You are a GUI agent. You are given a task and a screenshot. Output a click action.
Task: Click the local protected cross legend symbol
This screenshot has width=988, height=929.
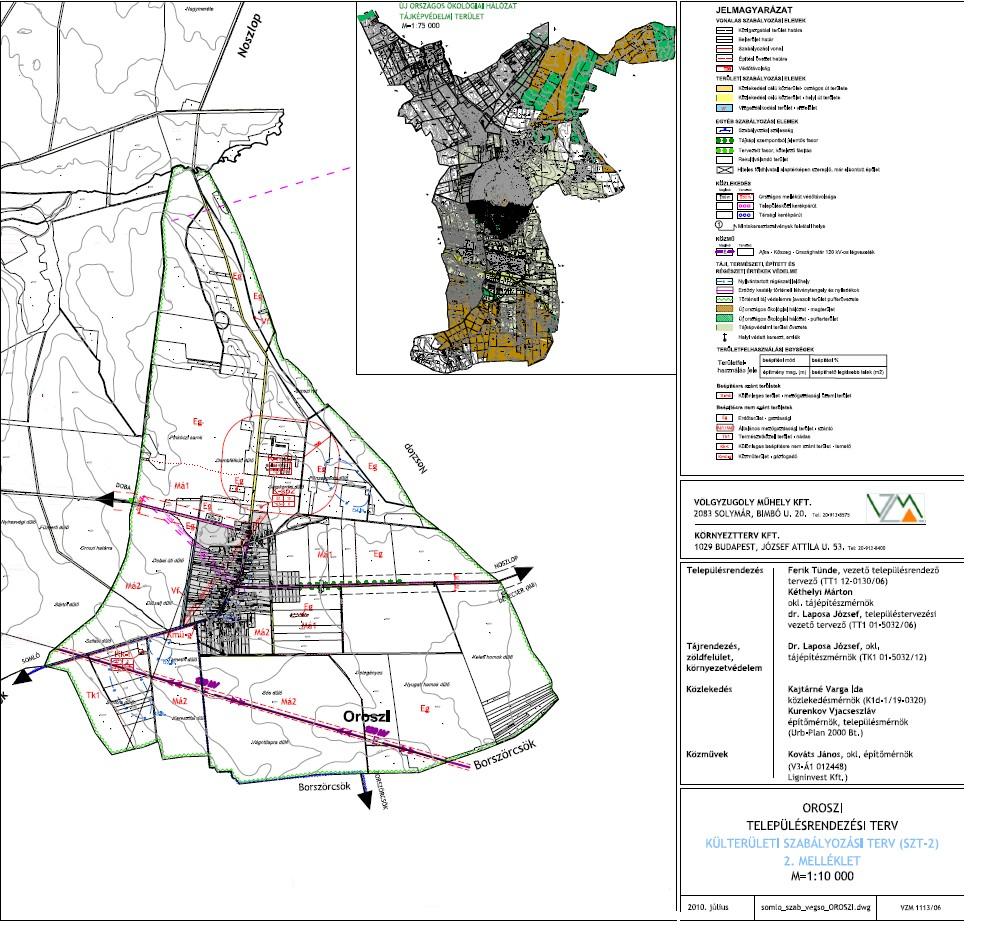tap(725, 338)
